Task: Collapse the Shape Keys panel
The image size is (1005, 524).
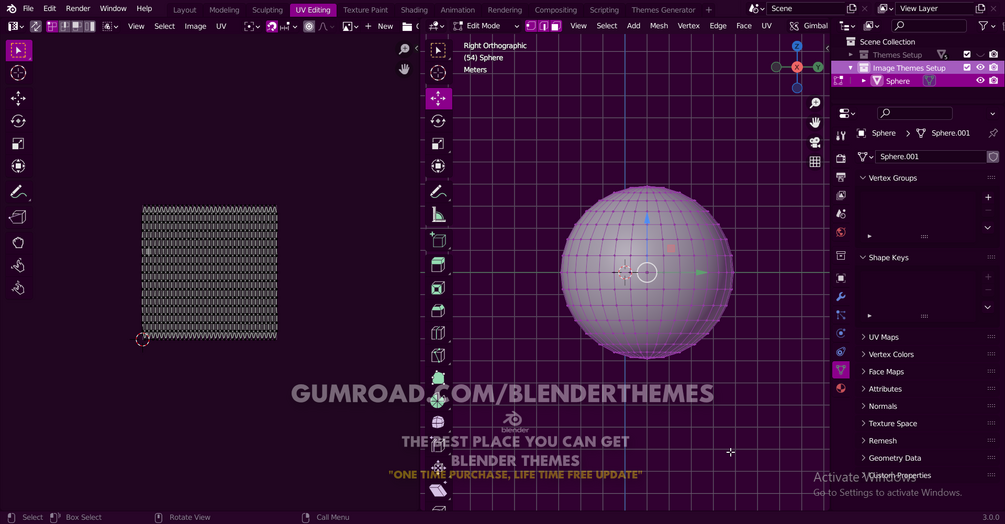Action: pos(863,258)
